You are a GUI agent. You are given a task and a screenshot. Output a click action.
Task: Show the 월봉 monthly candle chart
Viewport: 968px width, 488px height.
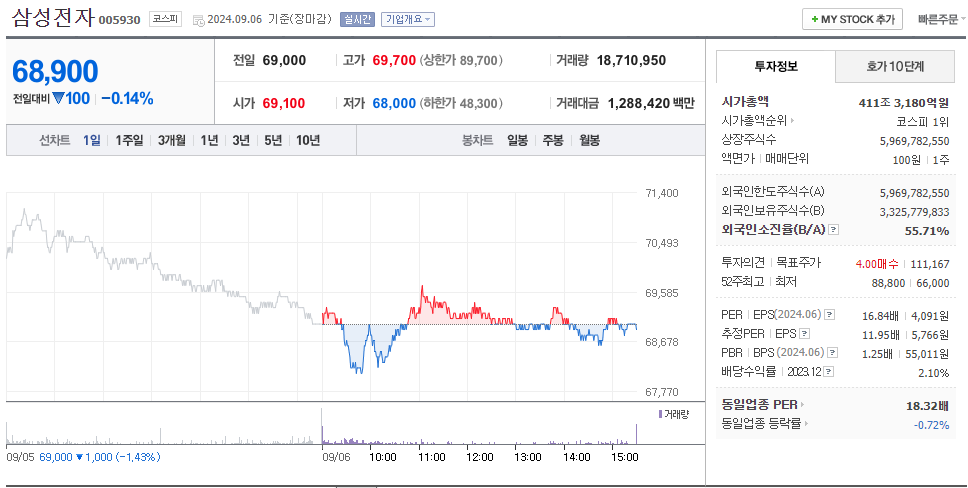(x=590, y=140)
